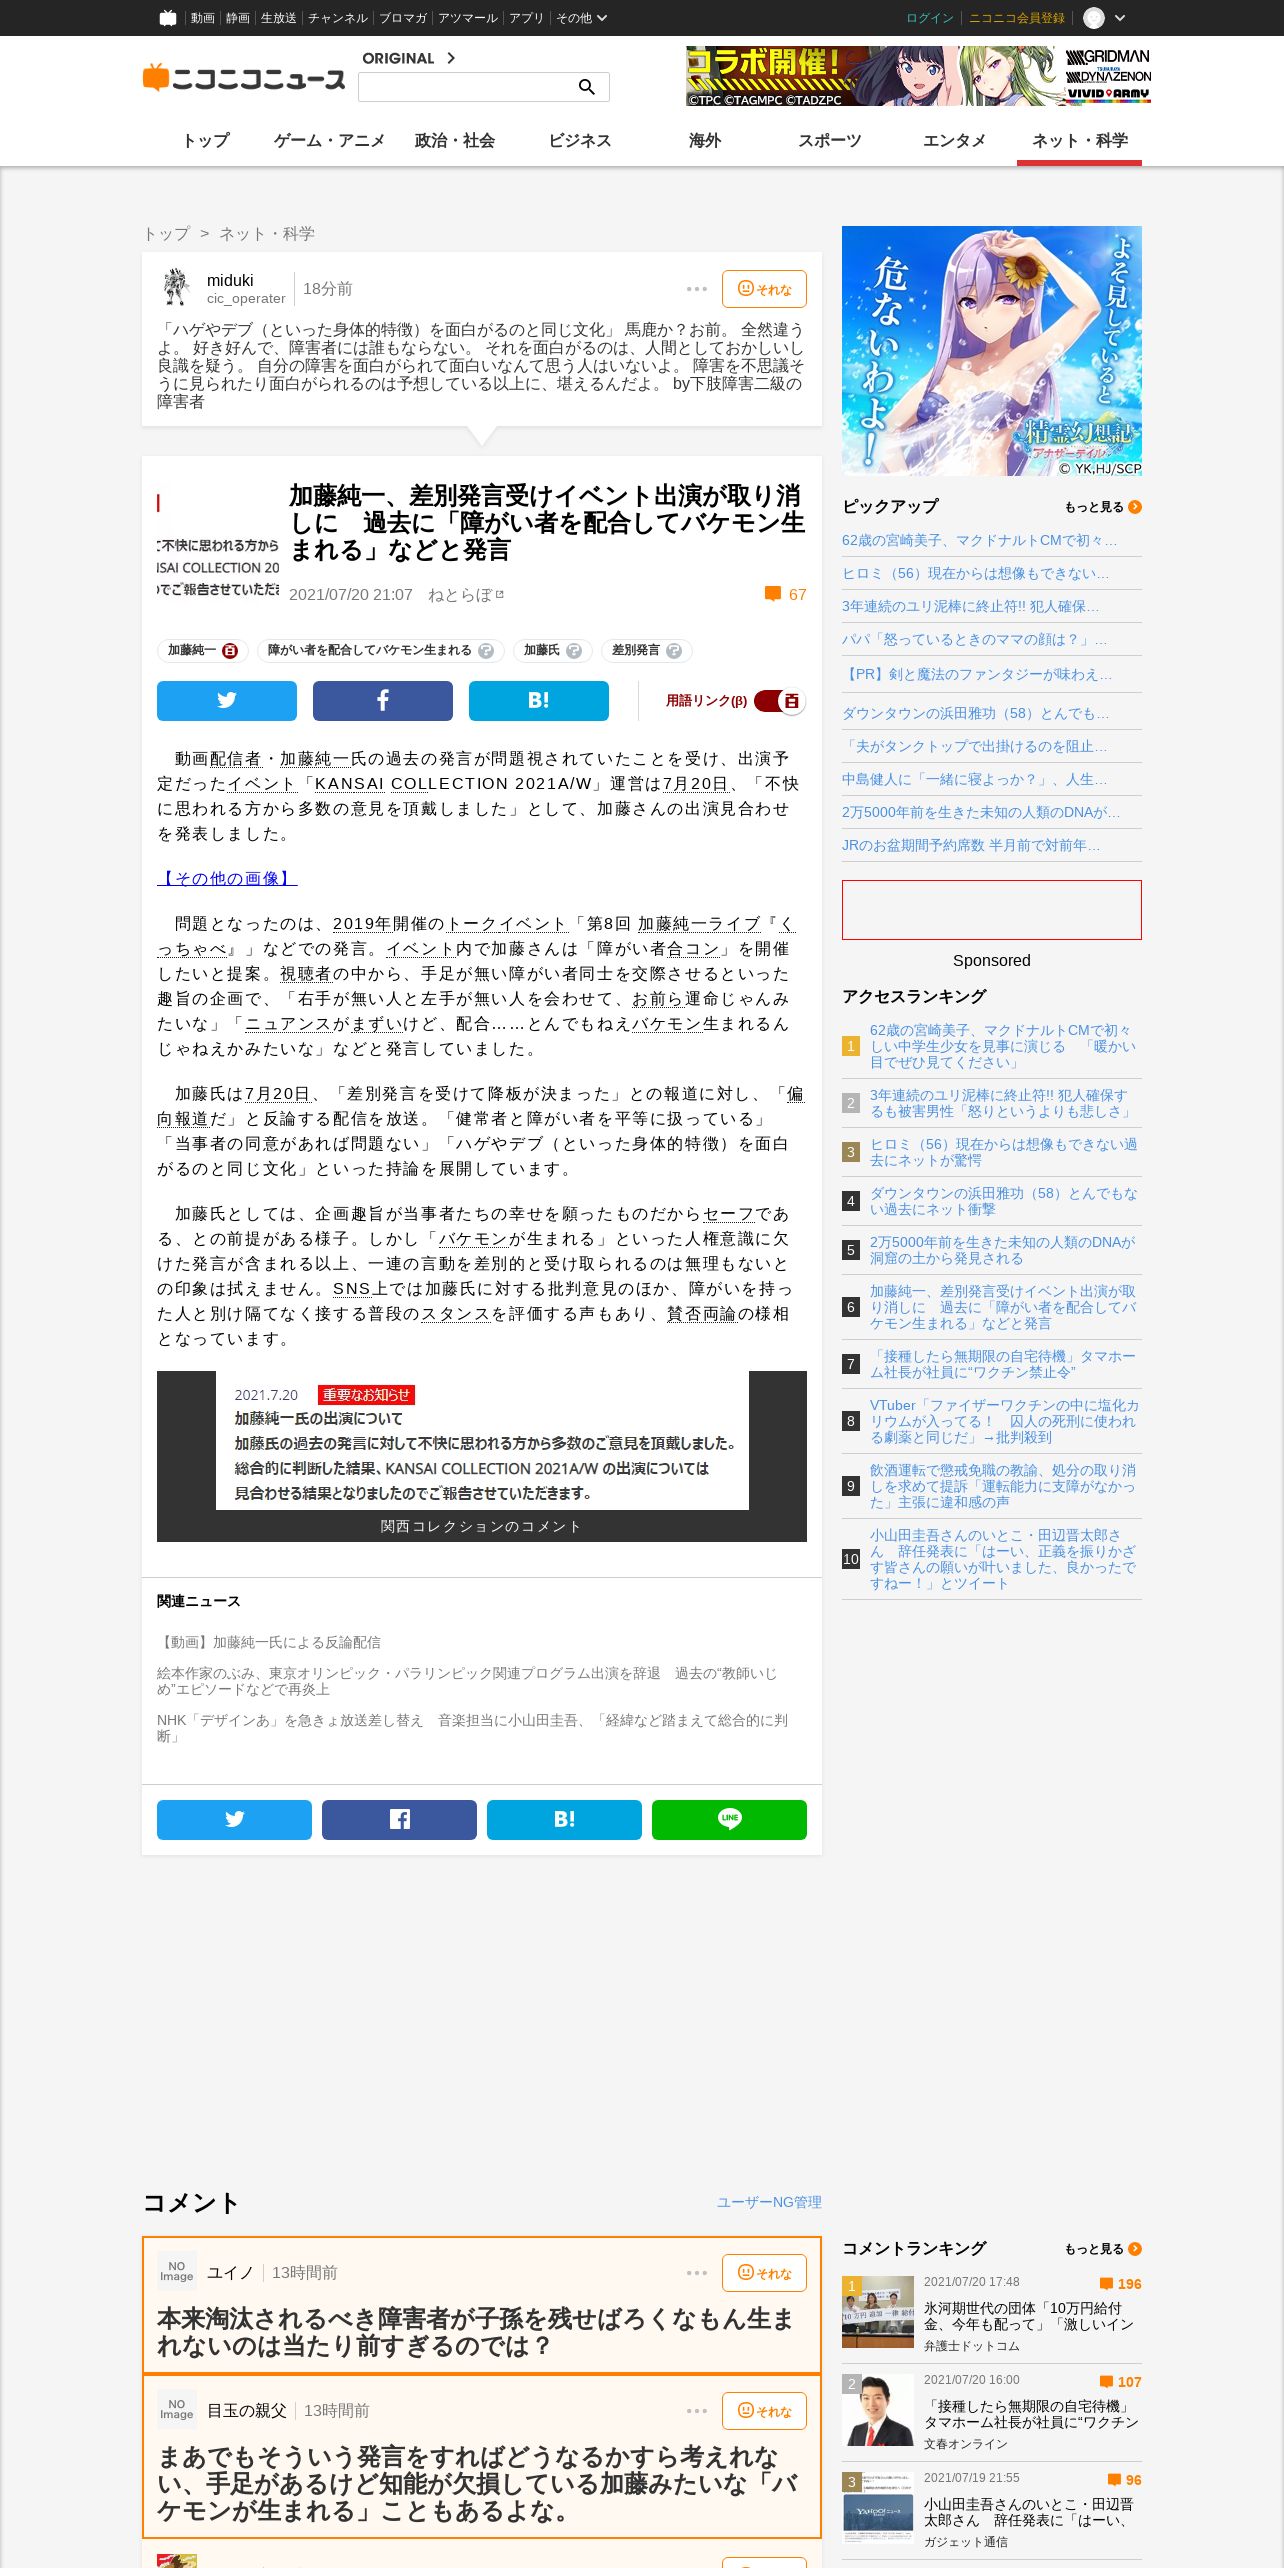
Task: Open pickup JRのお盆期間予約席数 link
Action: pos(971,845)
